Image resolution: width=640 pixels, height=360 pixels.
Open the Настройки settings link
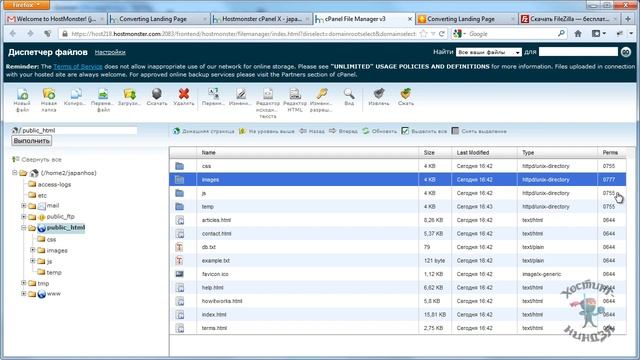point(110,52)
